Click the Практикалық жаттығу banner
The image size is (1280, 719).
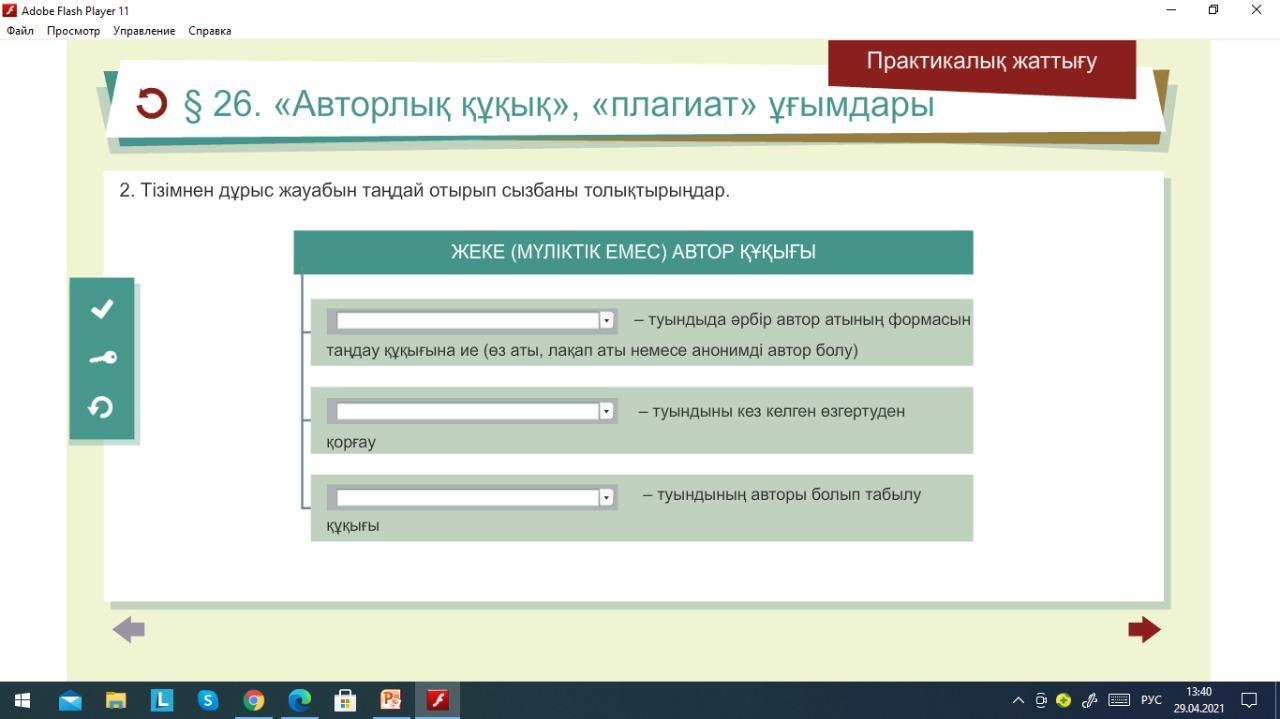click(981, 62)
